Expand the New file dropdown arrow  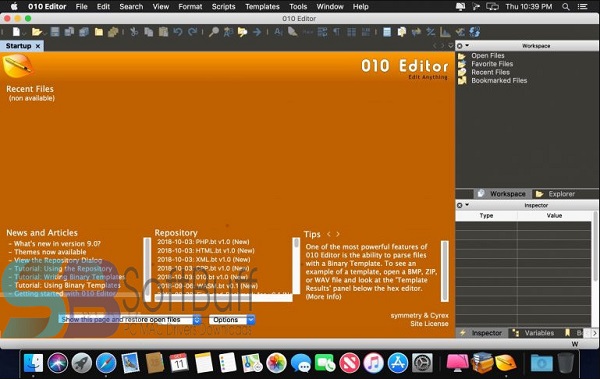[x=24, y=34]
